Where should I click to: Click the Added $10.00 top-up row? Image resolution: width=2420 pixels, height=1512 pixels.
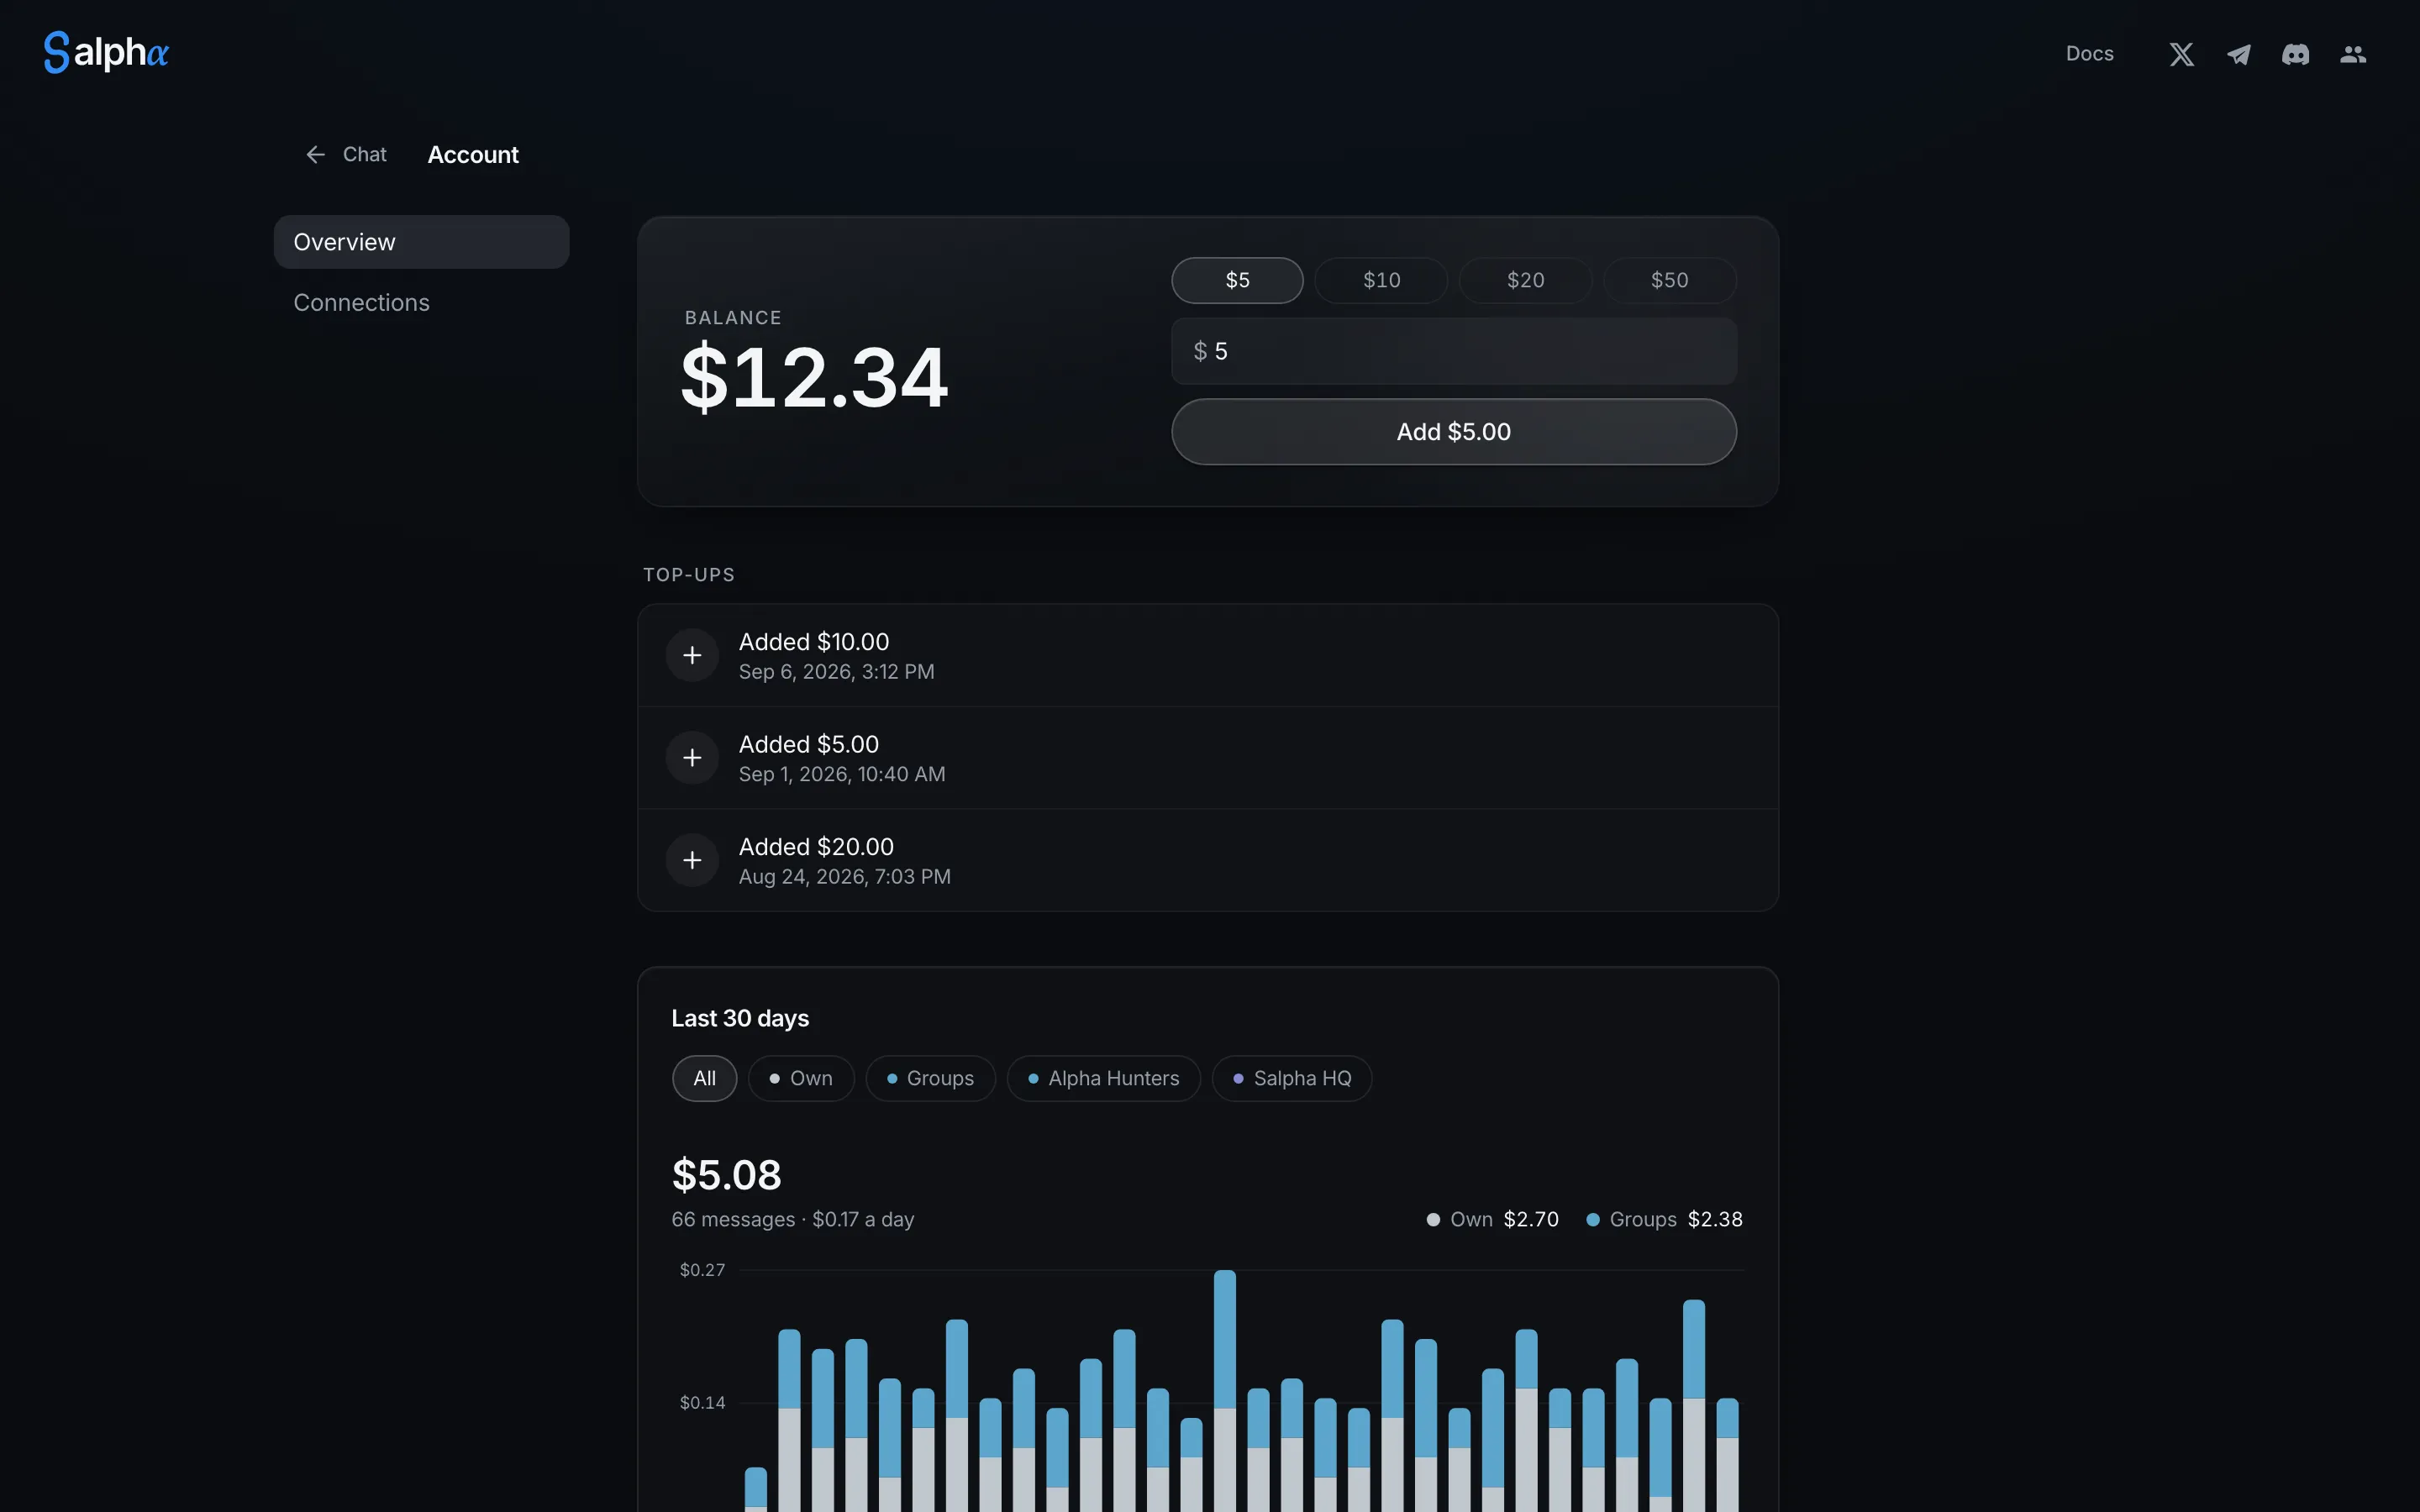tap(1208, 655)
